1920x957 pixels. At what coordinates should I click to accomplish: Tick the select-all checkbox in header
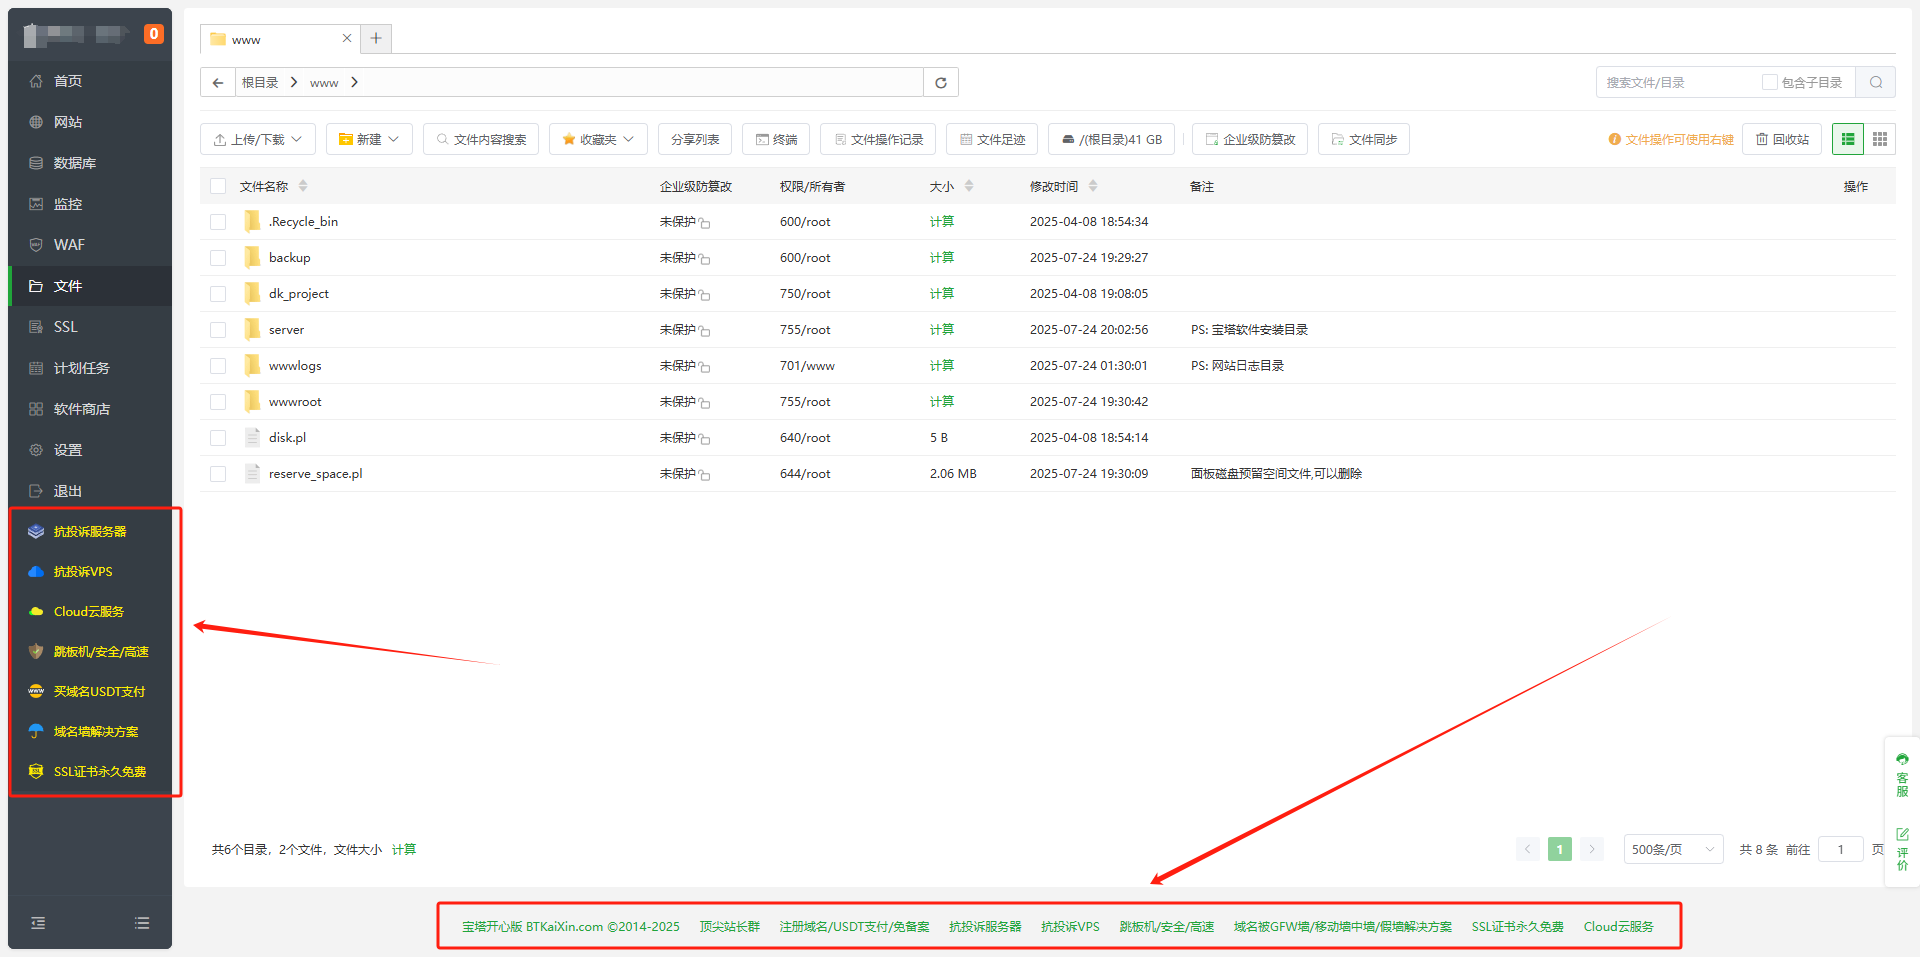click(x=218, y=186)
